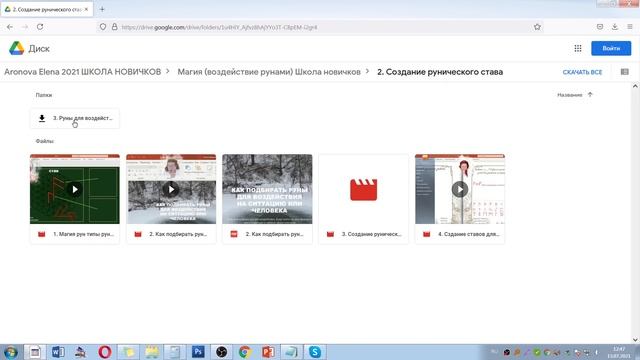The width and height of the screenshot is (640, 360).
Task: Click the browser forward arrow
Action: [x=25, y=27]
